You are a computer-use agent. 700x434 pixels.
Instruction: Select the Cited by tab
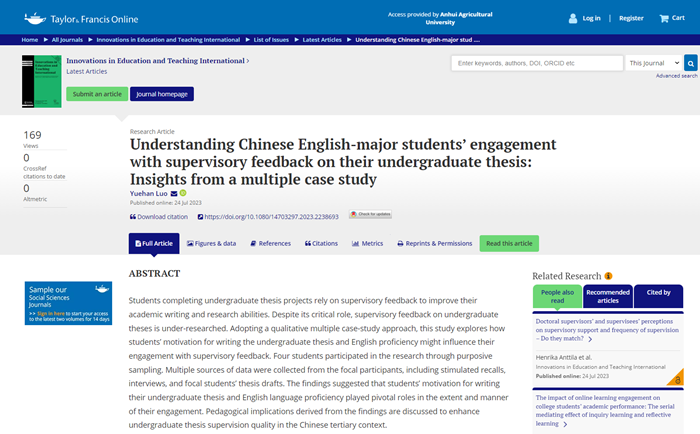pos(659,295)
